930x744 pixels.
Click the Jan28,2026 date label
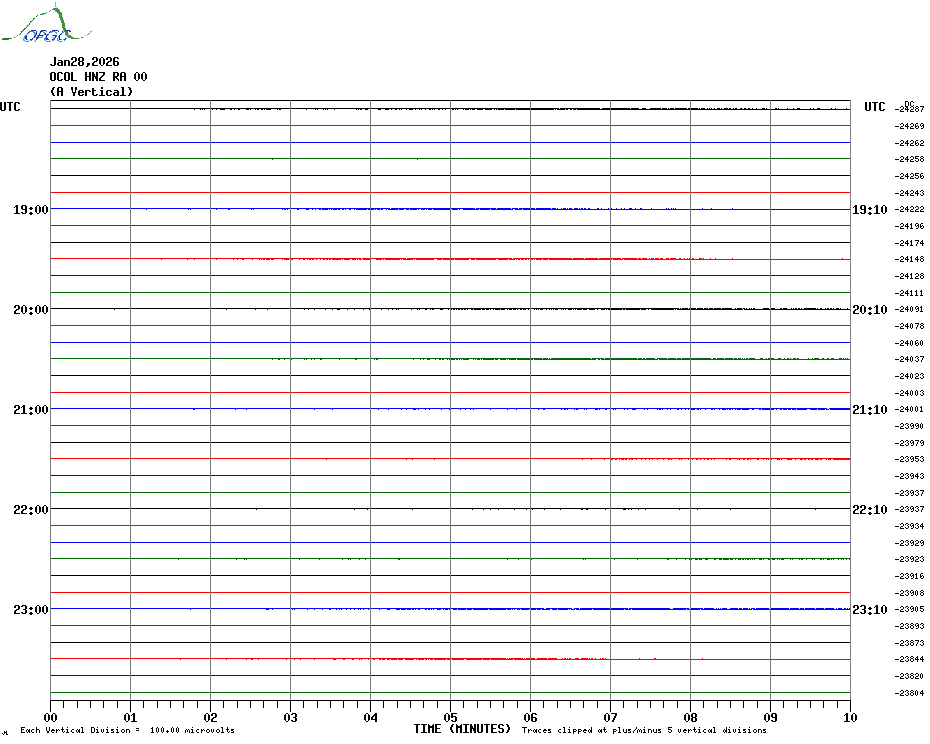click(84, 62)
